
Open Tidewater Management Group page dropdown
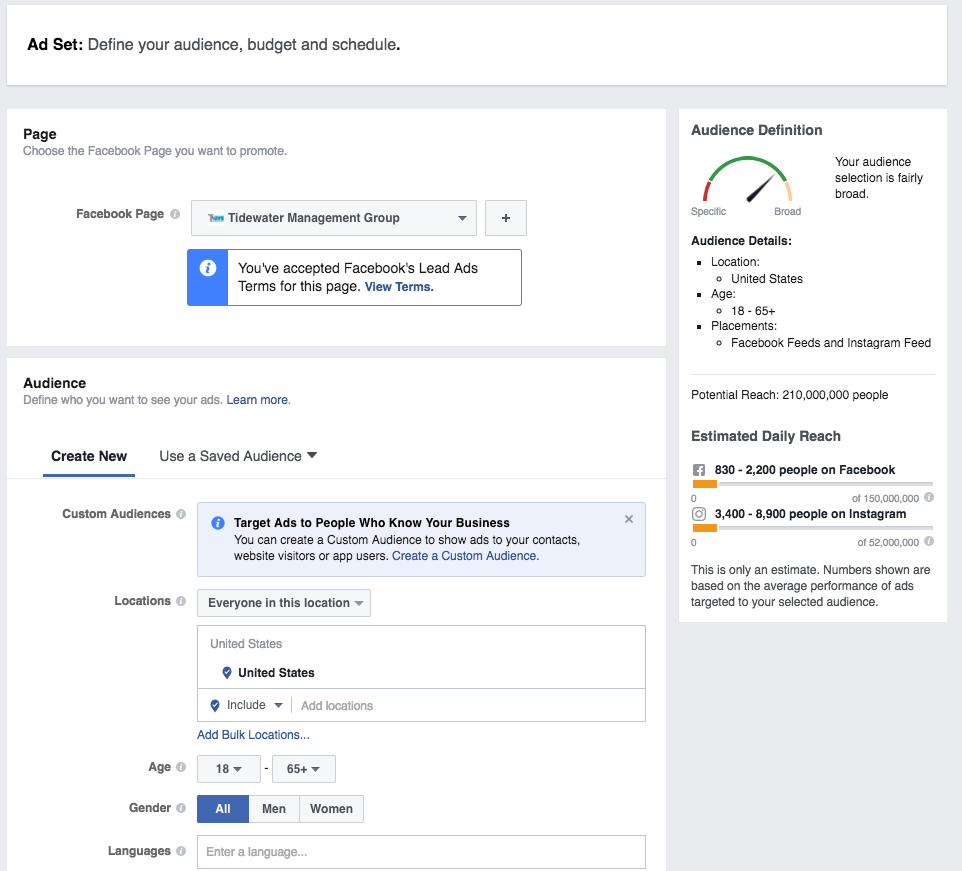(334, 218)
